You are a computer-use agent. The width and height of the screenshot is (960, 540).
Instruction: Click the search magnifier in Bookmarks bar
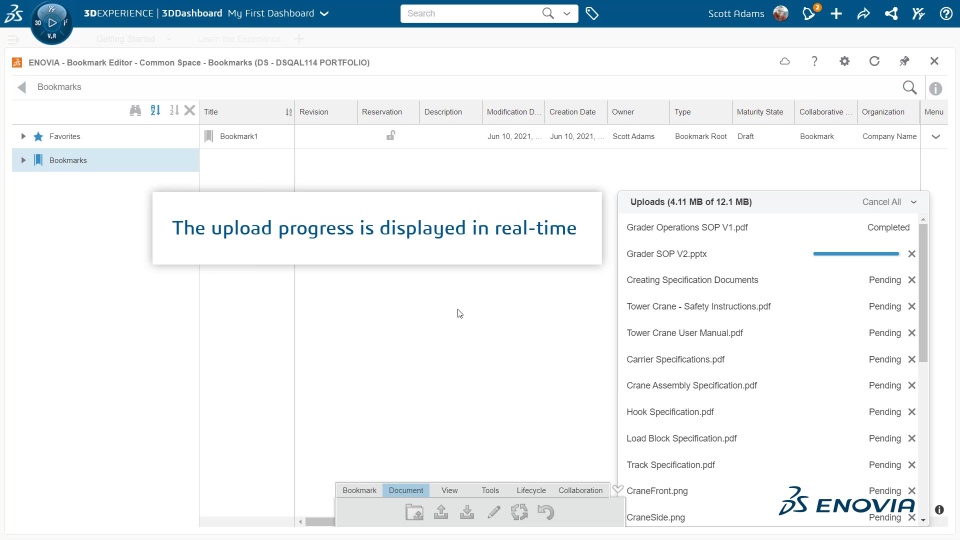point(910,88)
